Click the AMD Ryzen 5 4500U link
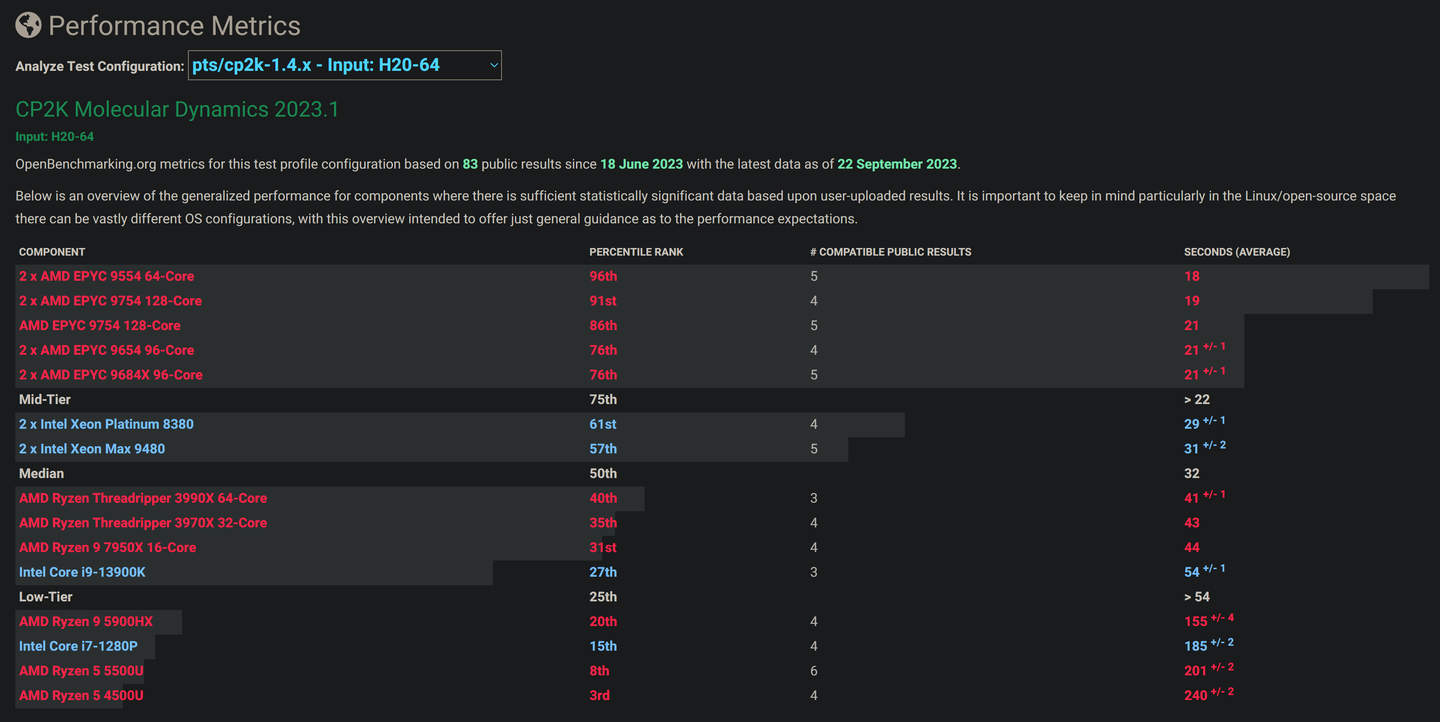Image resolution: width=1440 pixels, height=722 pixels. click(81, 696)
